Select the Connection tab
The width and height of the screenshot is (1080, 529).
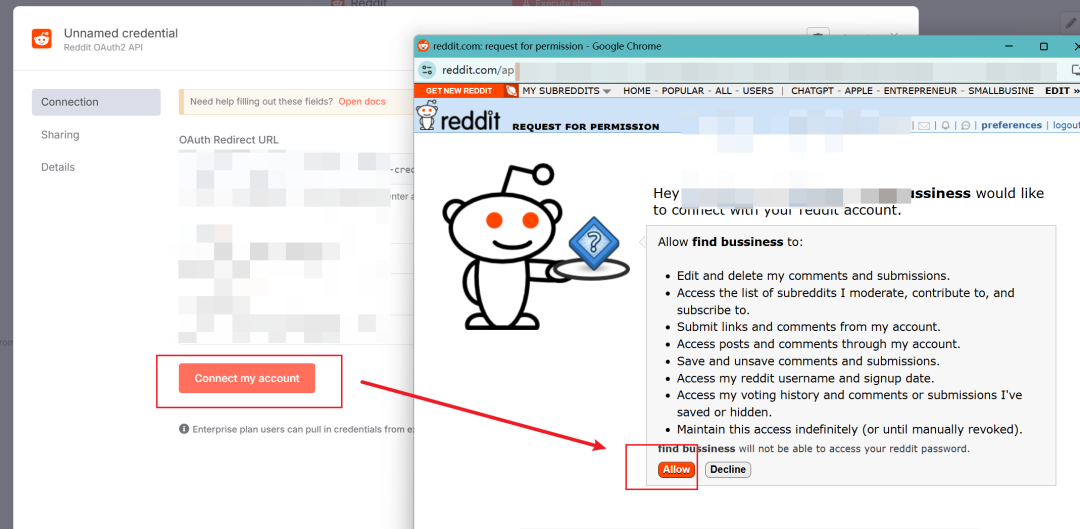pyautogui.click(x=96, y=102)
